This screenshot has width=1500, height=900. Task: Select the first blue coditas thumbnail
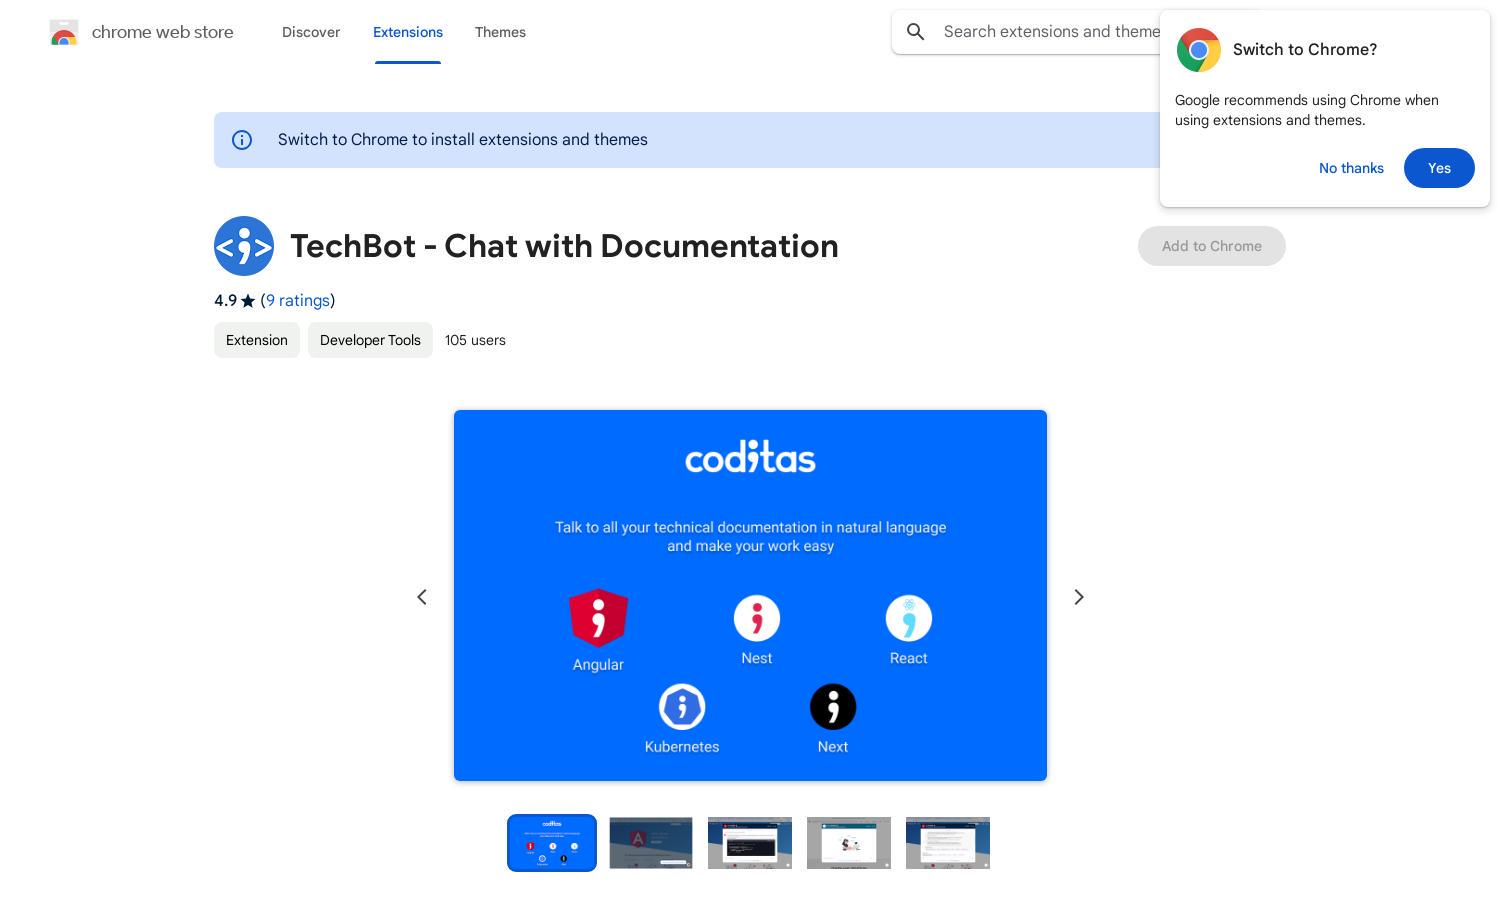pos(552,843)
